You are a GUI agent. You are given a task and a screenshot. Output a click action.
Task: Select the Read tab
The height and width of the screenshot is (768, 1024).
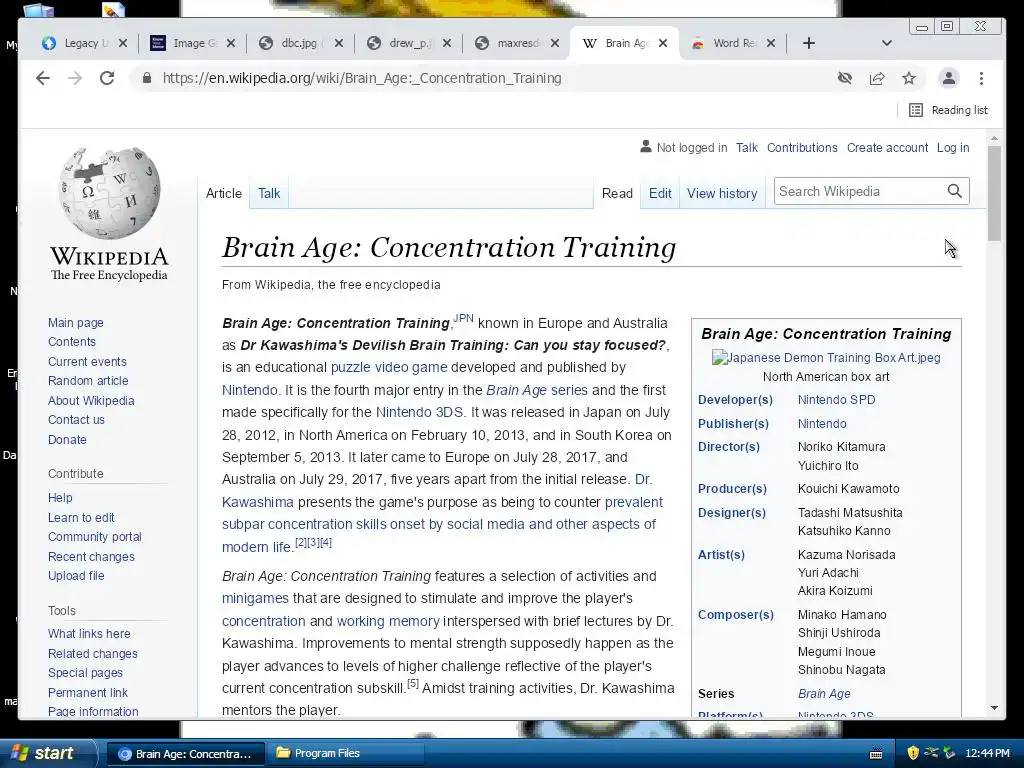(x=617, y=193)
